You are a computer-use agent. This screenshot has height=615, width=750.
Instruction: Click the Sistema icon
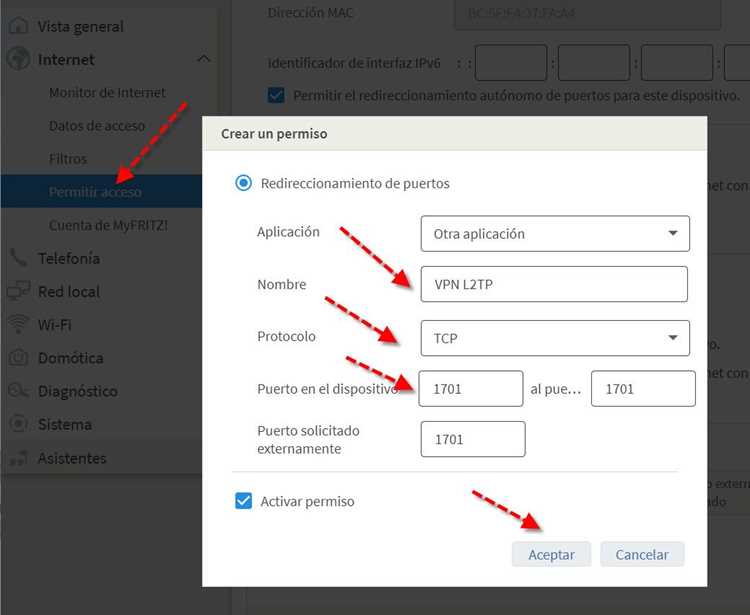18,424
